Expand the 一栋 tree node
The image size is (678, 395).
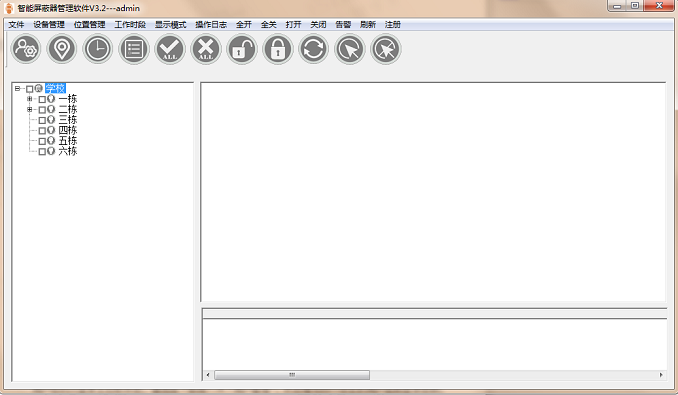pos(29,99)
